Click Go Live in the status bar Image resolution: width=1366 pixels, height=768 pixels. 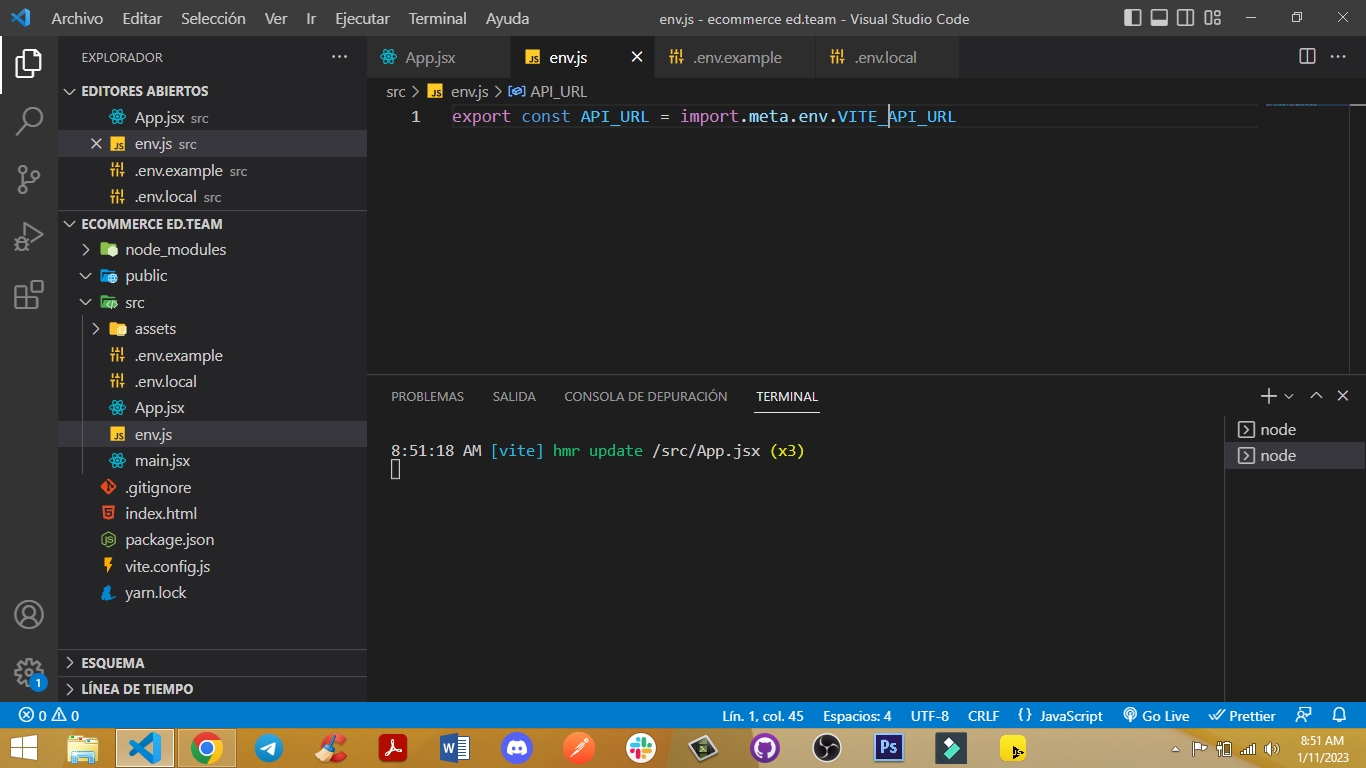click(1156, 715)
